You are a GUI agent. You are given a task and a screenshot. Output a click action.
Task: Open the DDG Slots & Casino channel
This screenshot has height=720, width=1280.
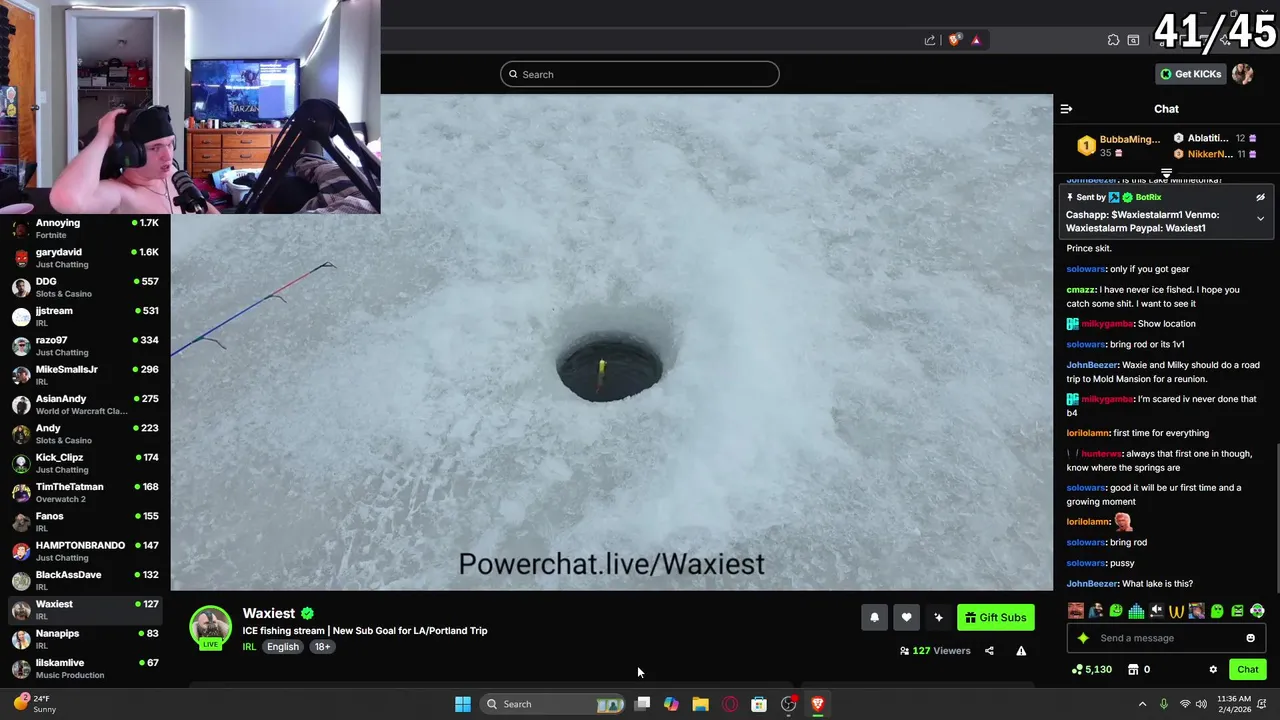tap(85, 287)
